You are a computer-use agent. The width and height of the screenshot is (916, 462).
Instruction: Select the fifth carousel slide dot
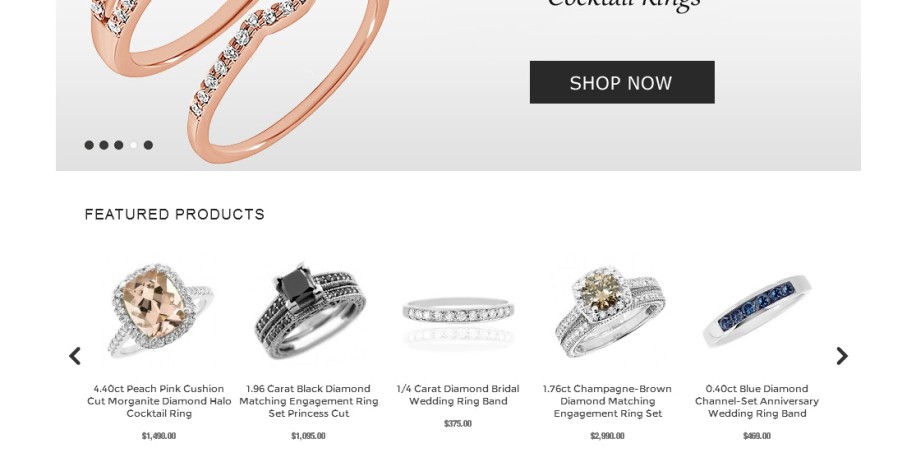click(x=148, y=145)
